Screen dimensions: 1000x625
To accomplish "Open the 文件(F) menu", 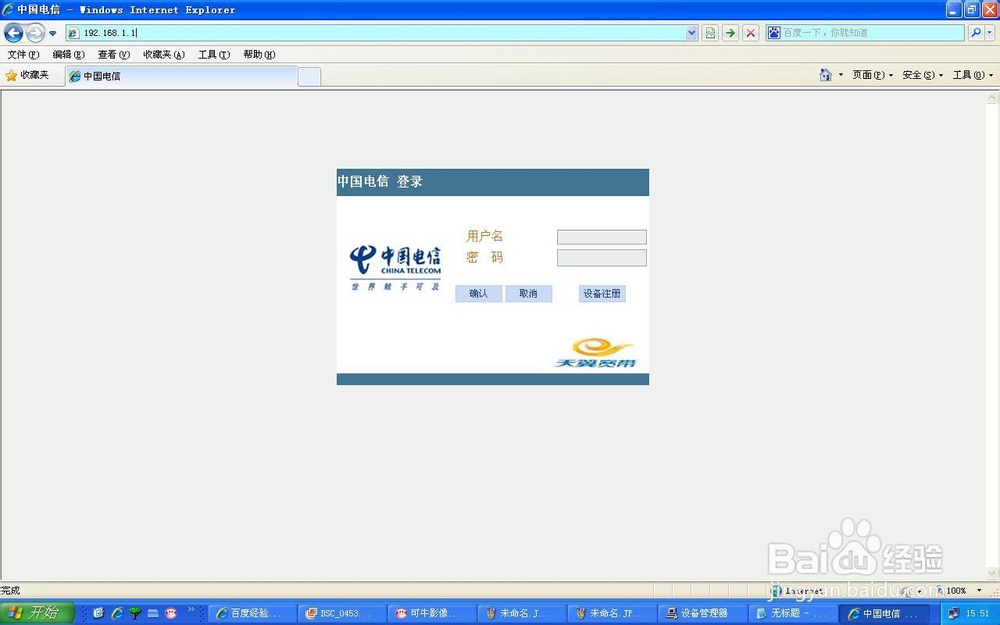I will tap(24, 55).
